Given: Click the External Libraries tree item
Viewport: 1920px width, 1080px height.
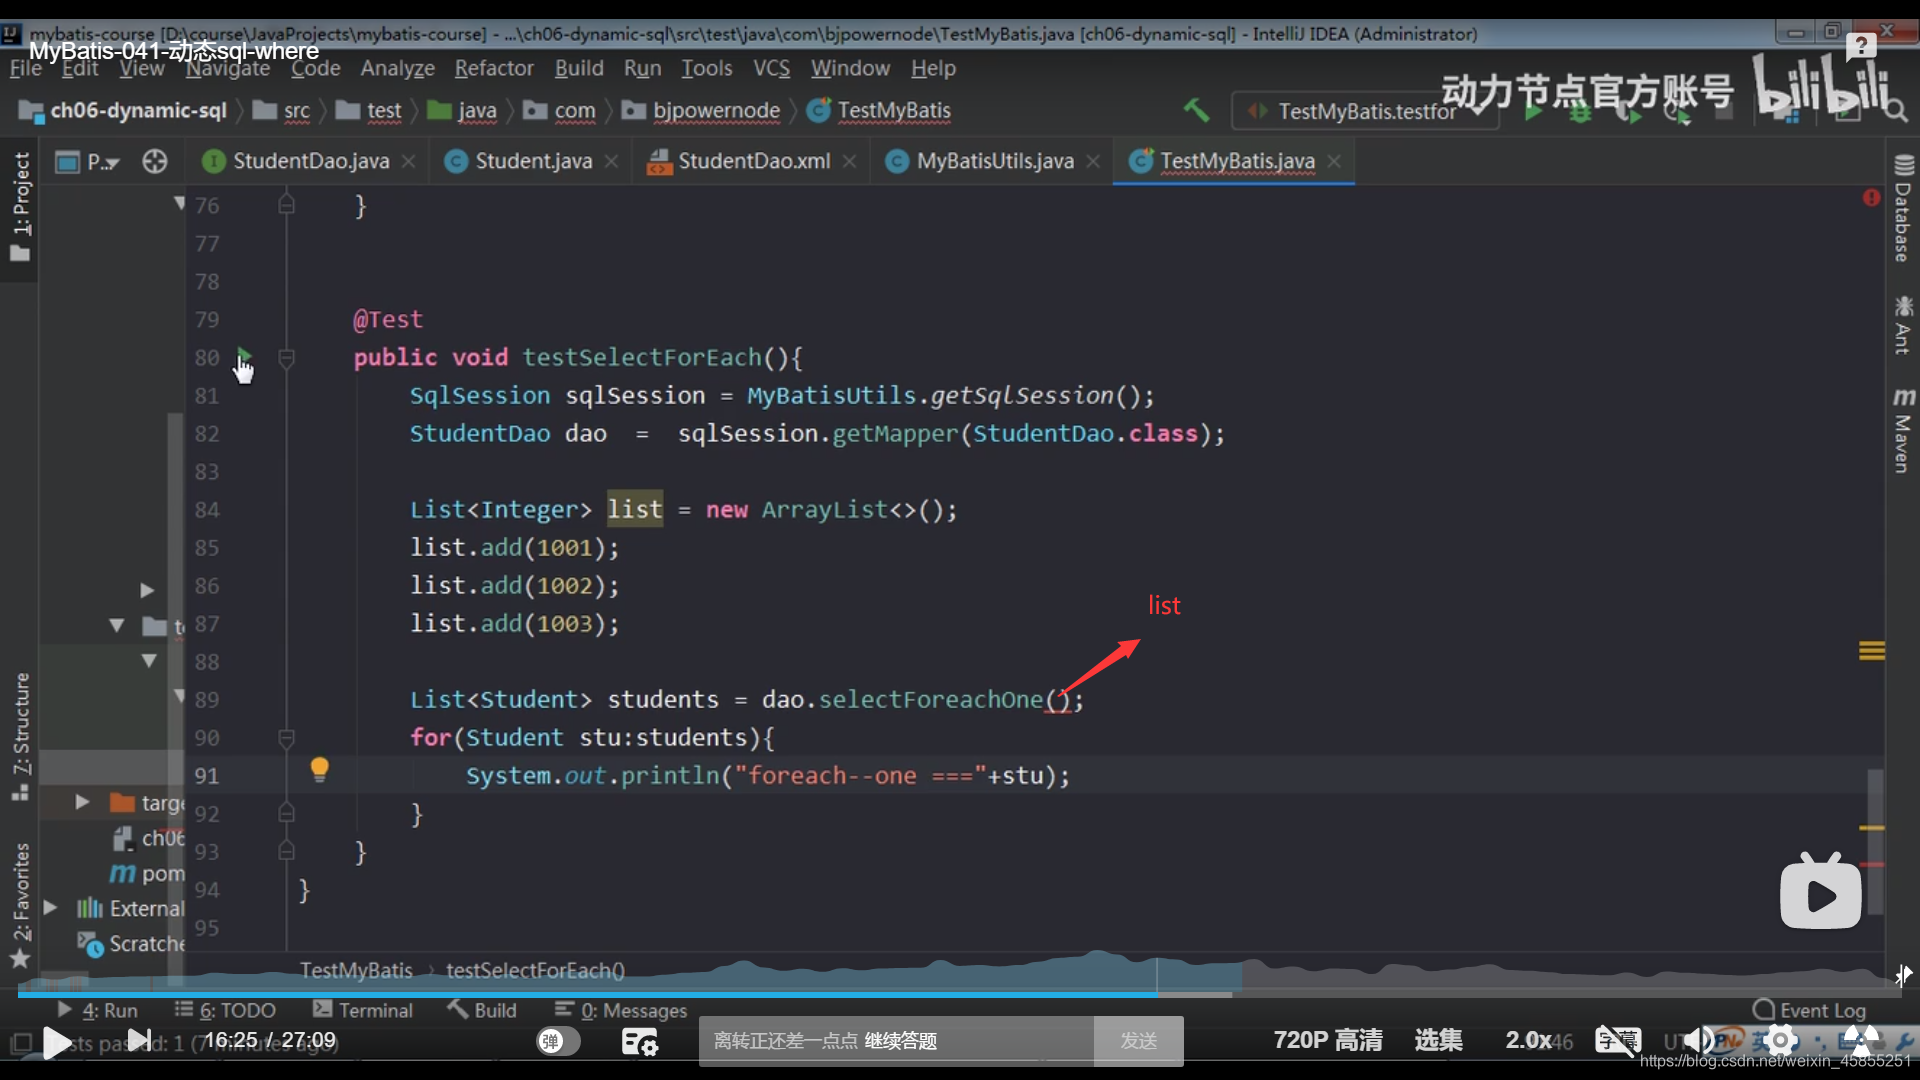Looking at the screenshot, I should [x=131, y=908].
